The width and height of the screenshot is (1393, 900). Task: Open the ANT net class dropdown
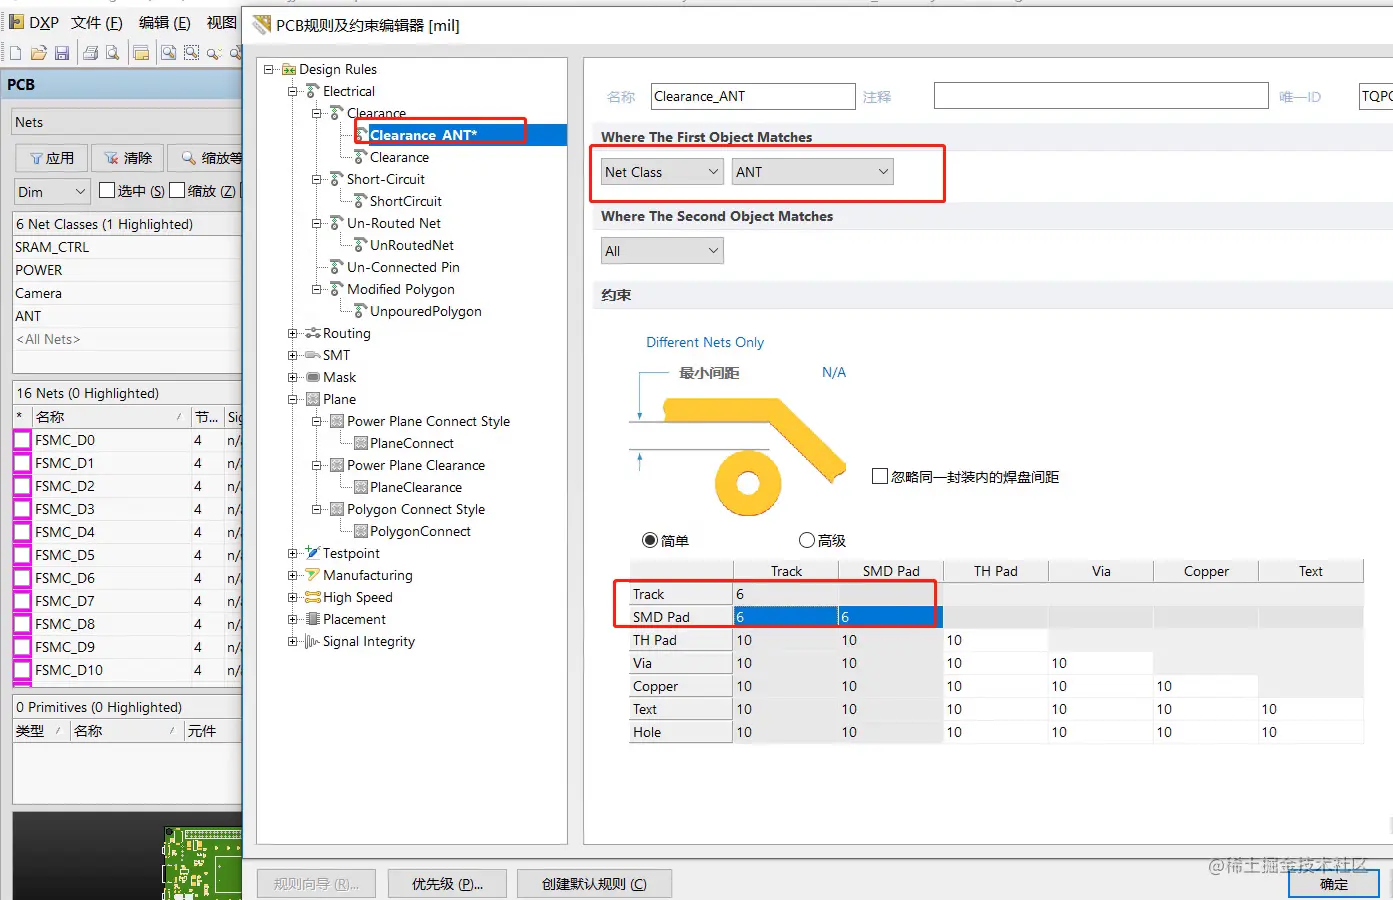[812, 172]
